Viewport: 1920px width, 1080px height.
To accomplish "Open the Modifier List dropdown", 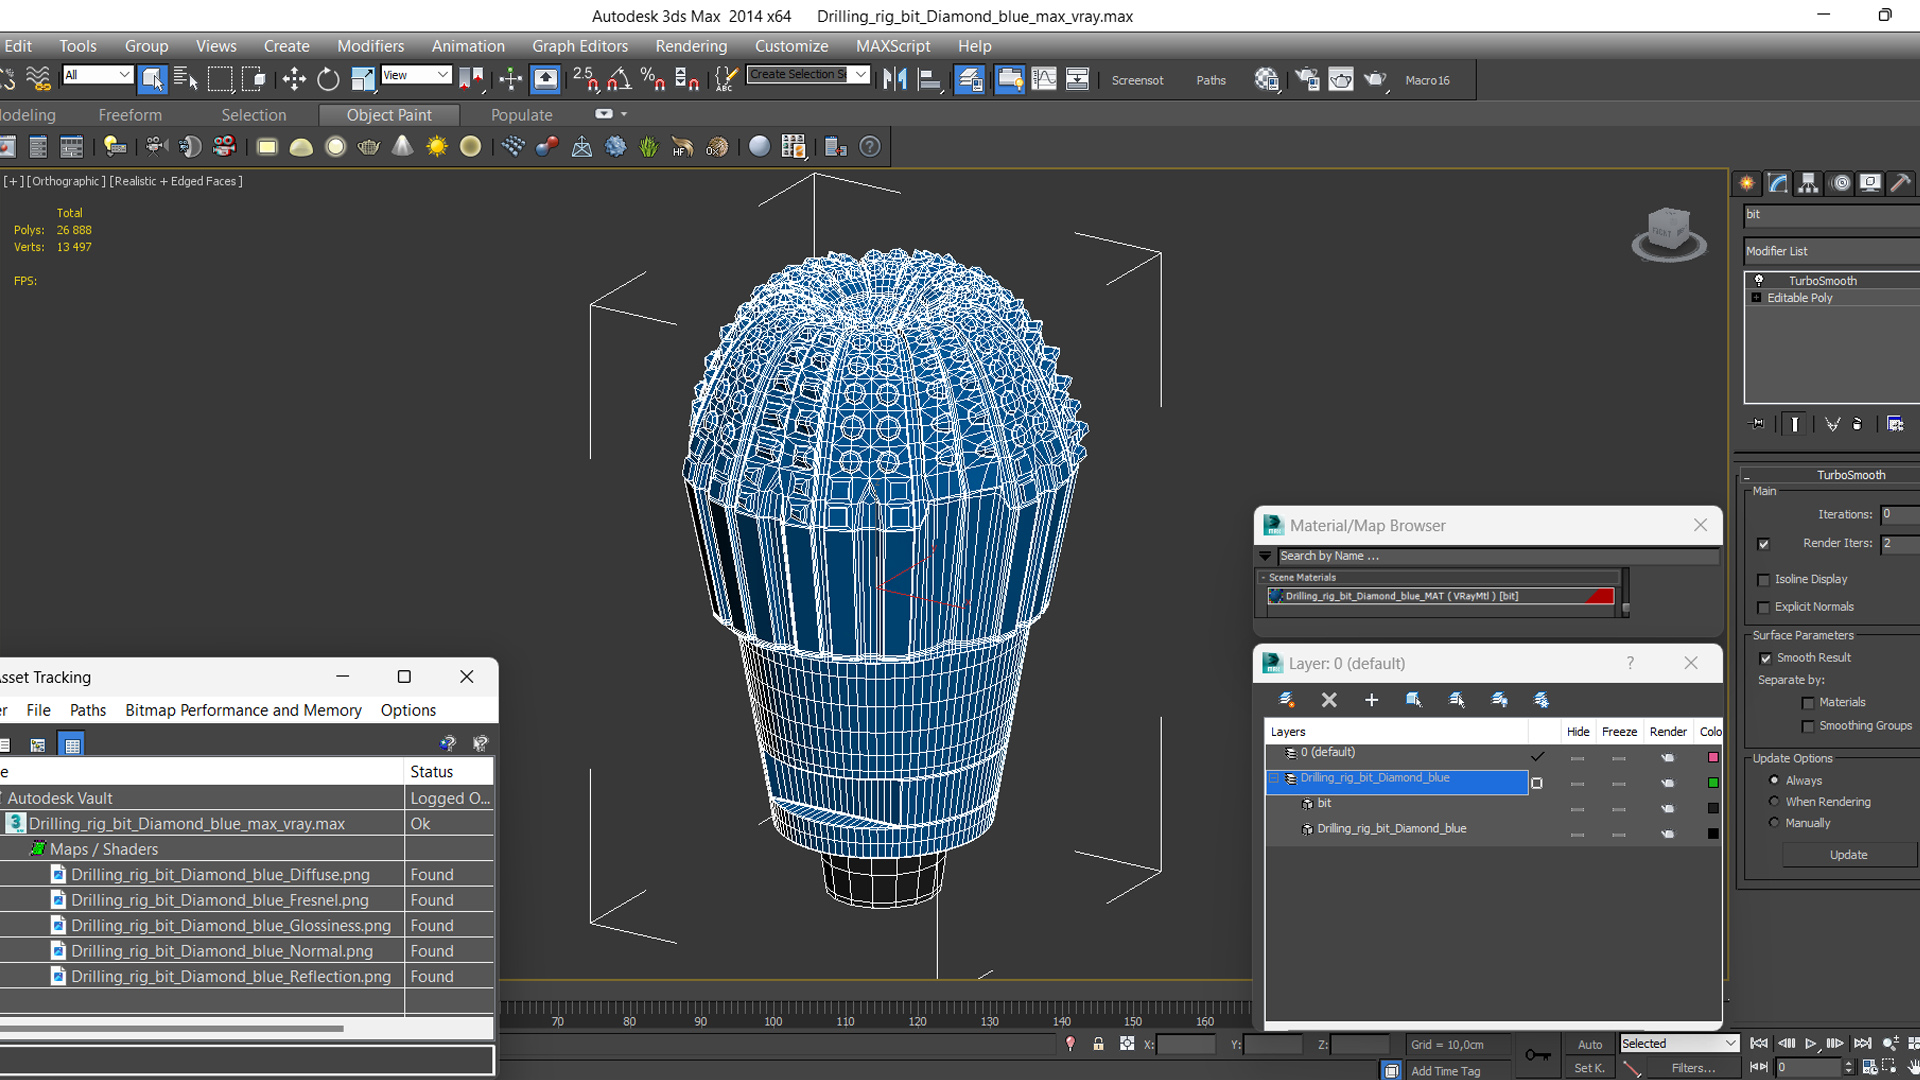I will click(x=1831, y=251).
